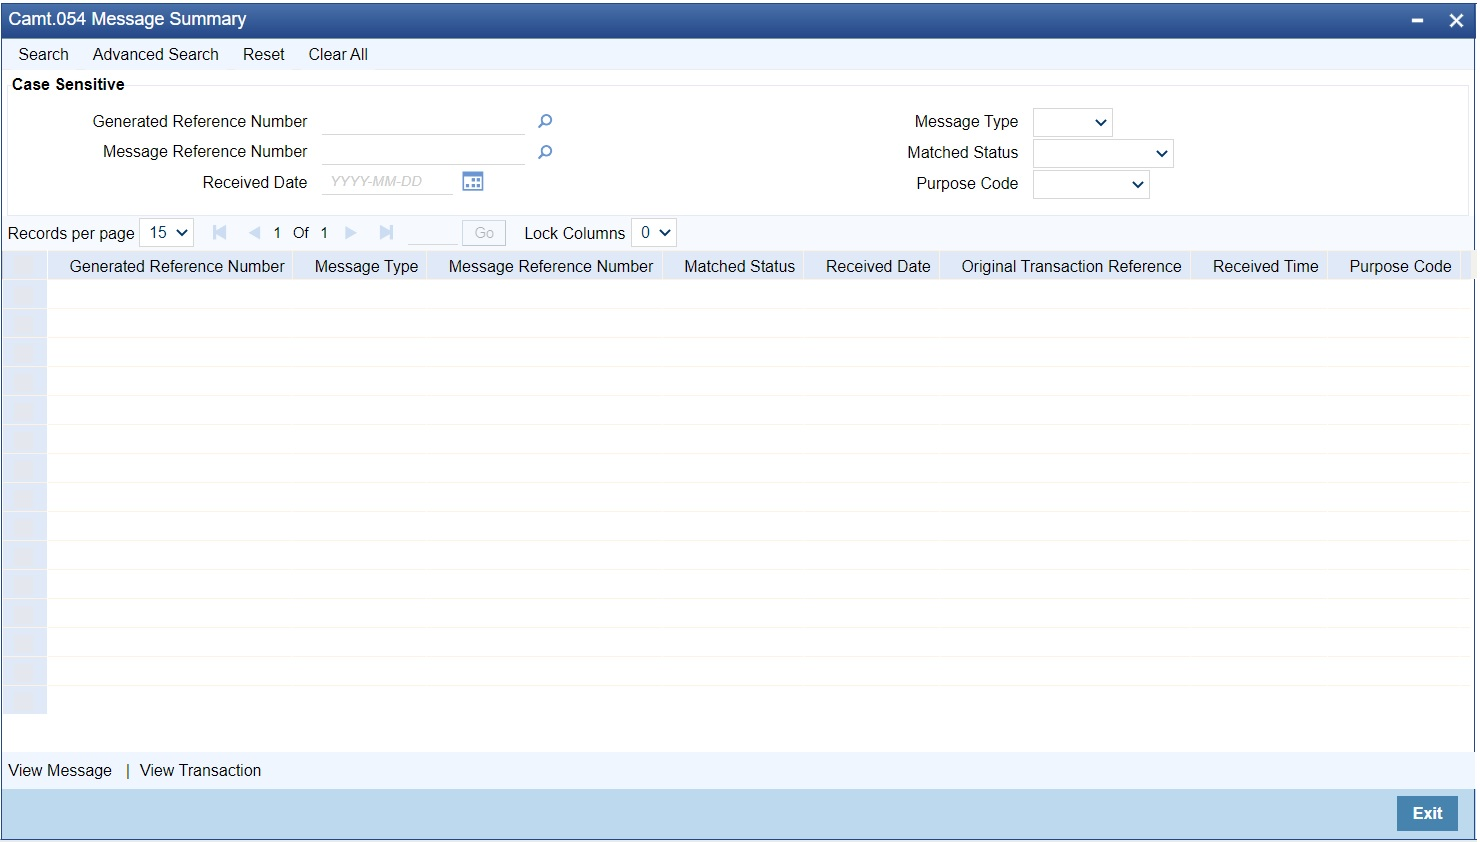The height and width of the screenshot is (842, 1480).
Task: Sort by Purpose Code column header
Action: click(1400, 267)
